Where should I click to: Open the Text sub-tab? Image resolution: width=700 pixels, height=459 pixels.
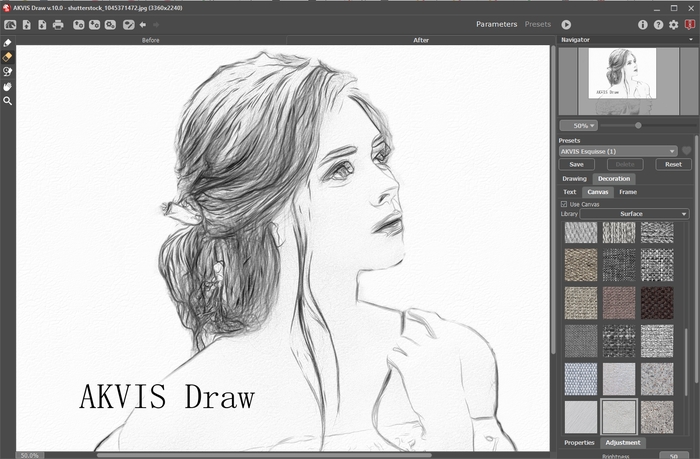click(x=570, y=192)
